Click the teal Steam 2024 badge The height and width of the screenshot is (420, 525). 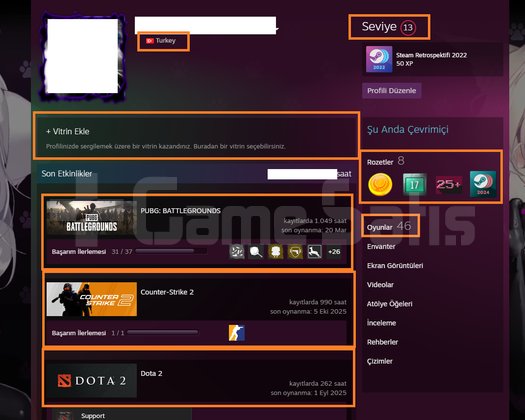tap(483, 184)
